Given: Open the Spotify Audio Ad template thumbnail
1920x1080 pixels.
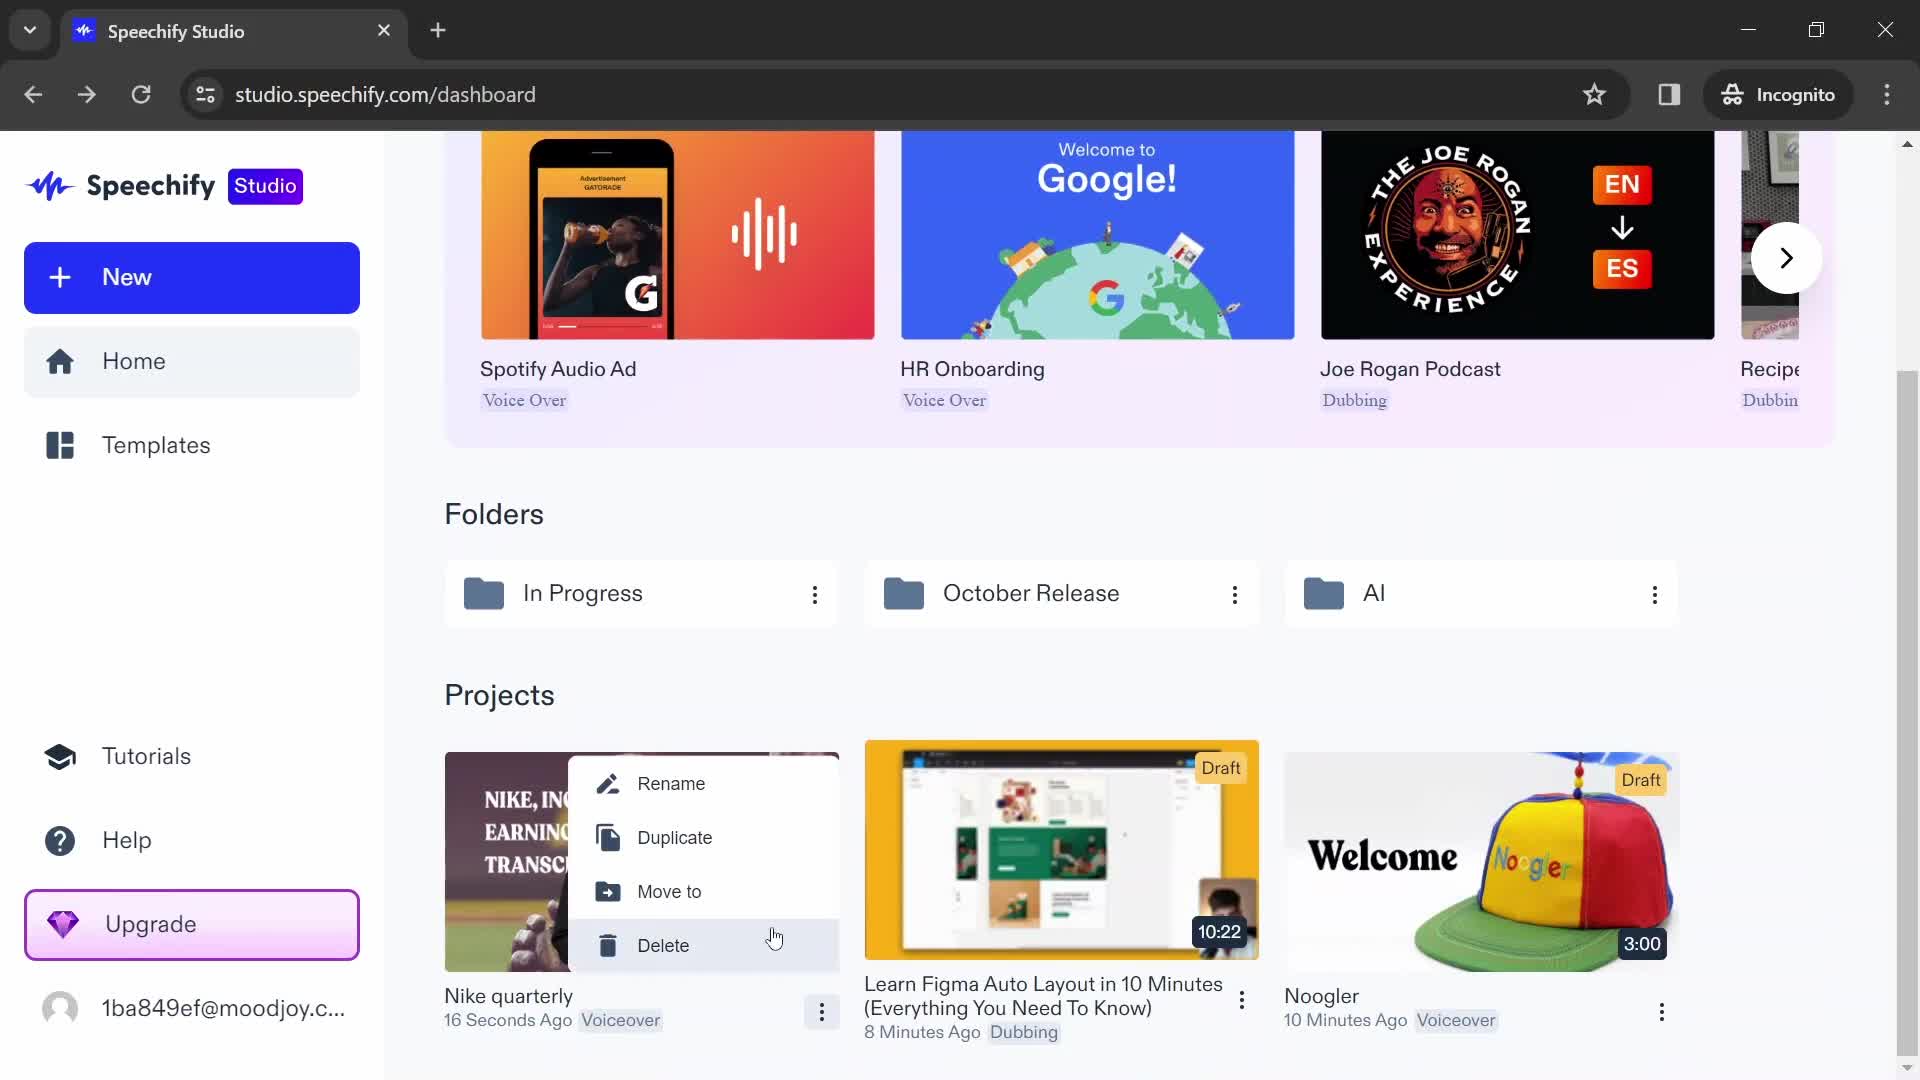Looking at the screenshot, I should point(678,236).
